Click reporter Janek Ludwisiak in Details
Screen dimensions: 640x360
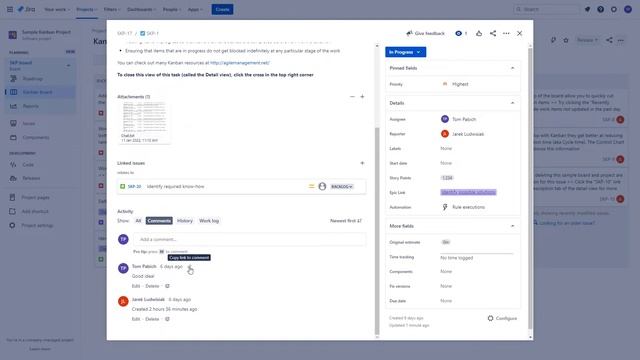462,134
